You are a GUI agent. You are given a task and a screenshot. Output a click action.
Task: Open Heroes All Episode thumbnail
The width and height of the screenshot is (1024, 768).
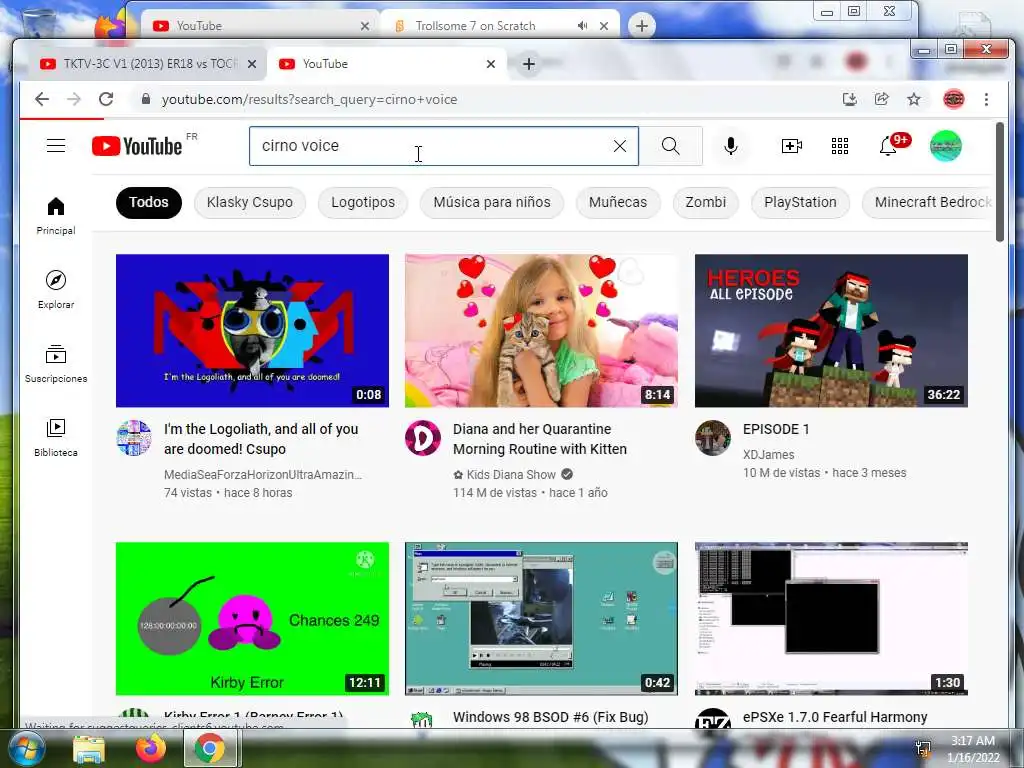[x=831, y=330]
